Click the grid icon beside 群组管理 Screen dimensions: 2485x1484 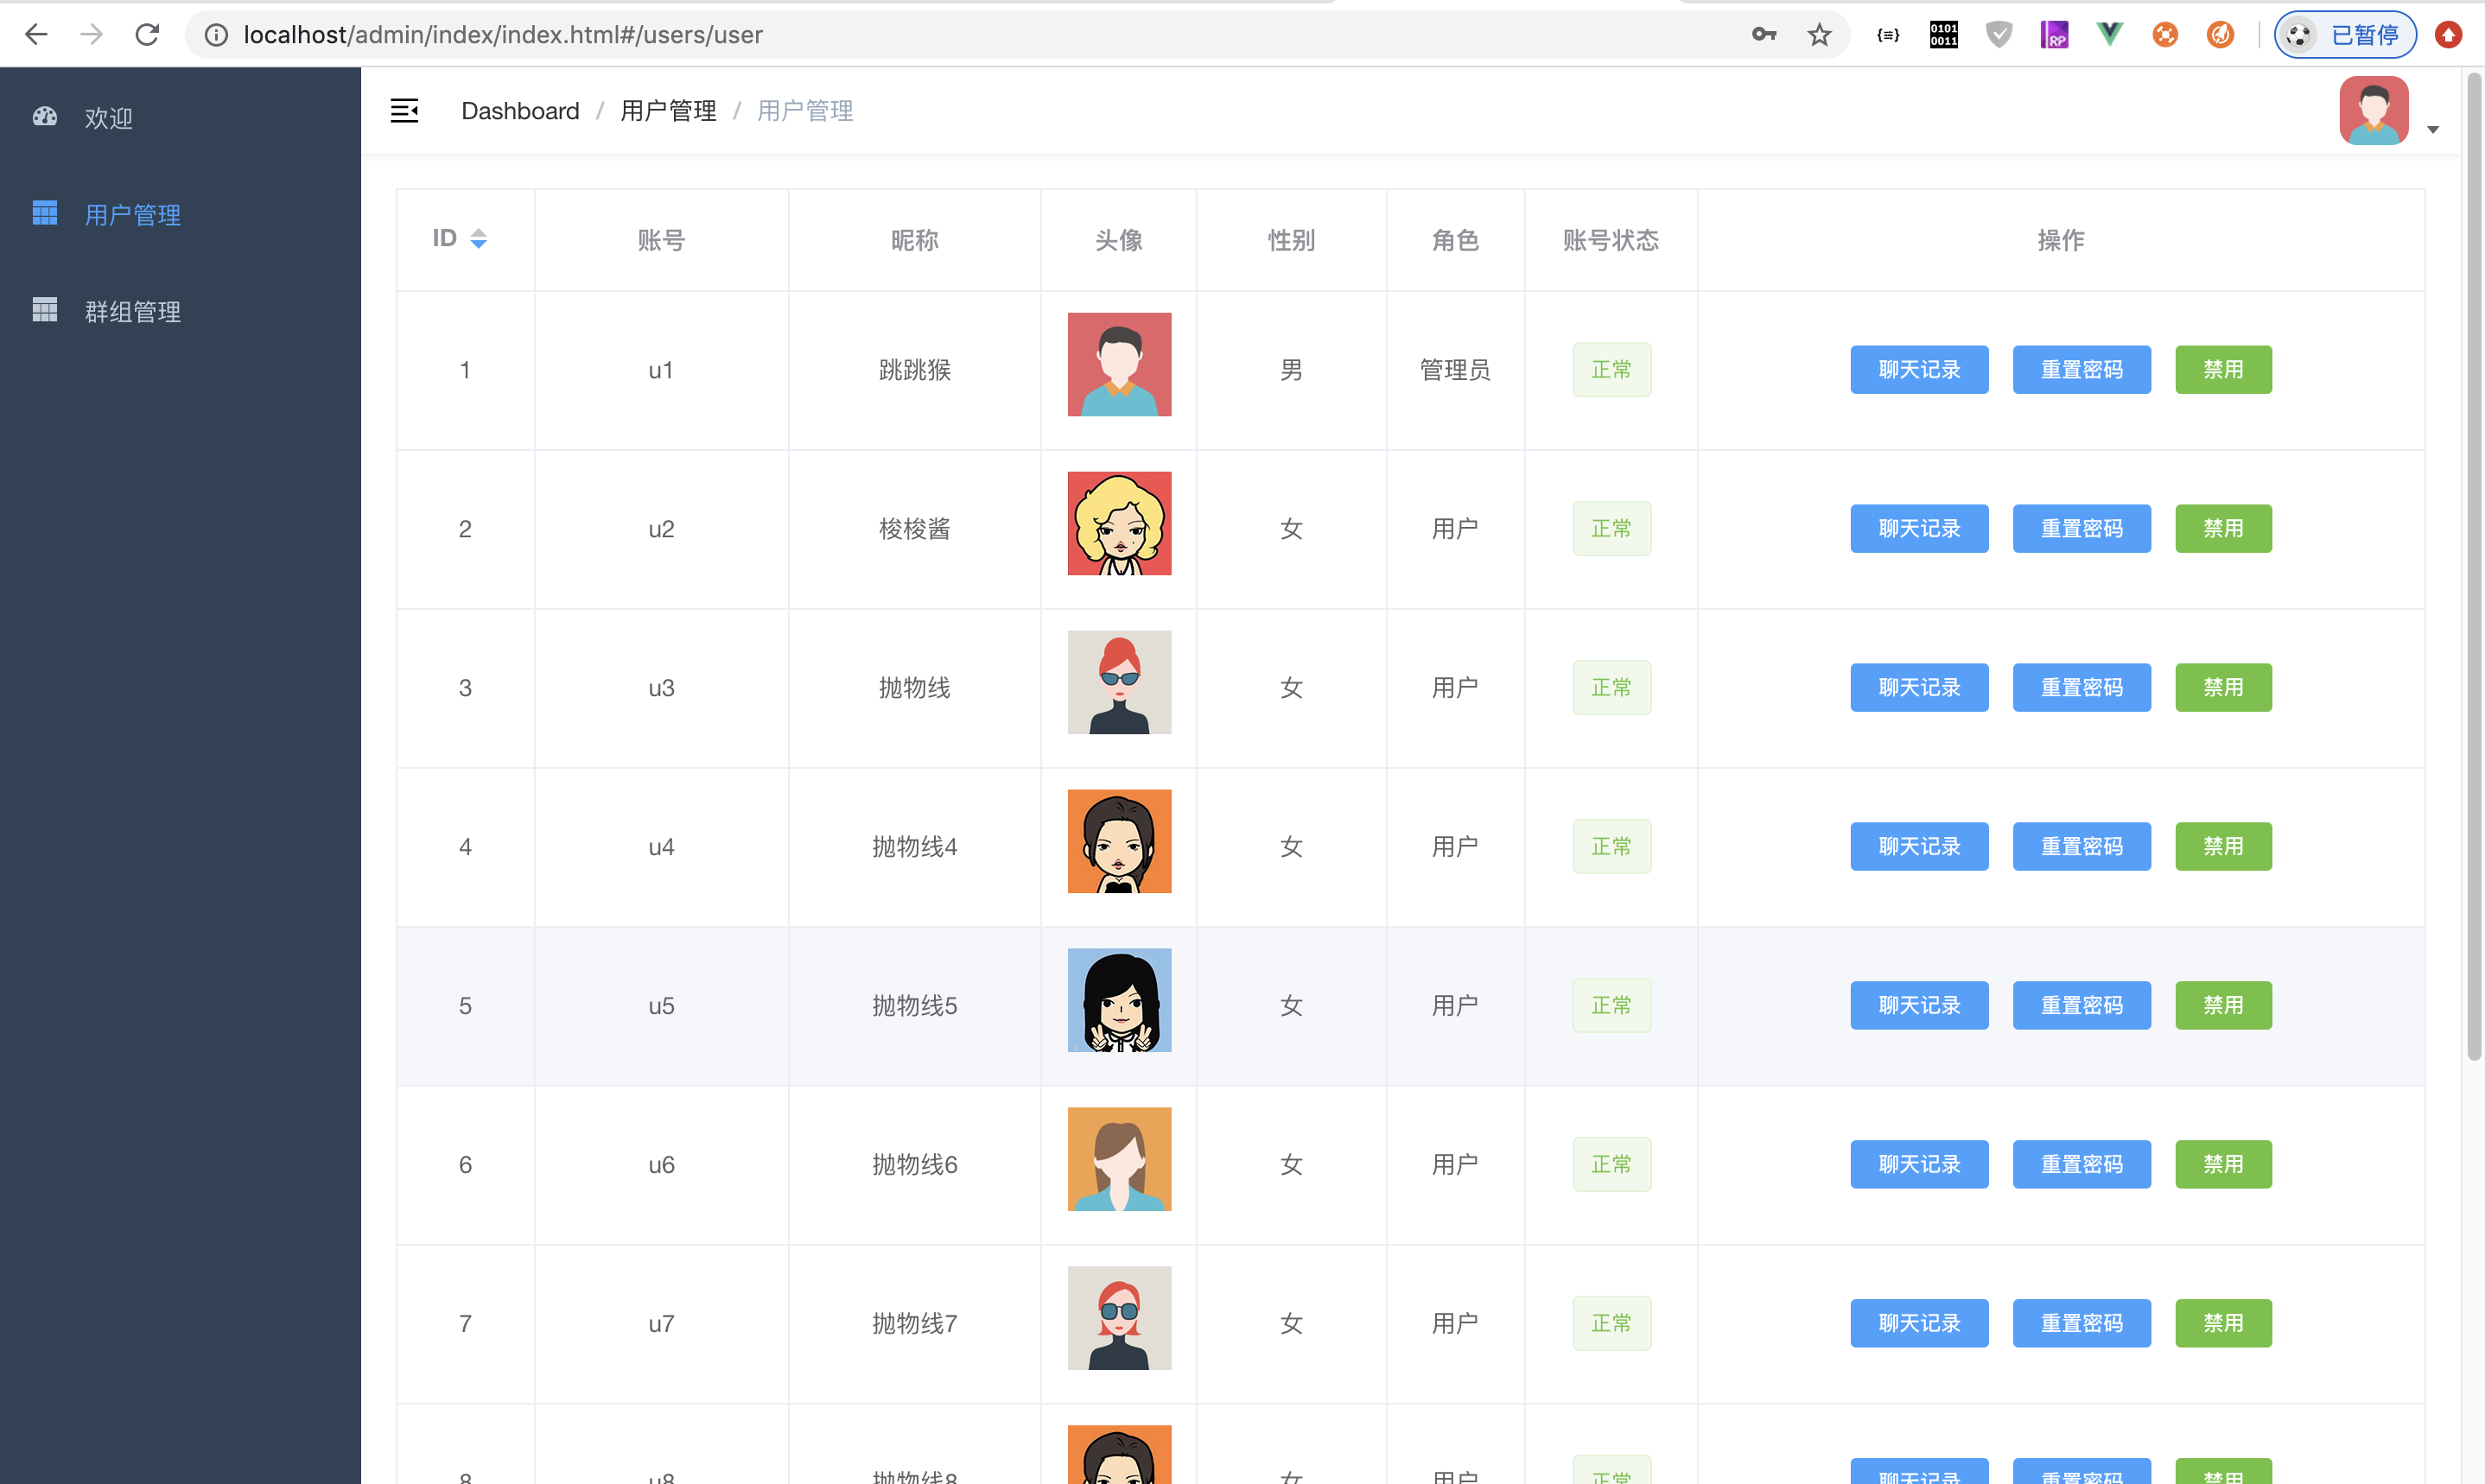45,310
